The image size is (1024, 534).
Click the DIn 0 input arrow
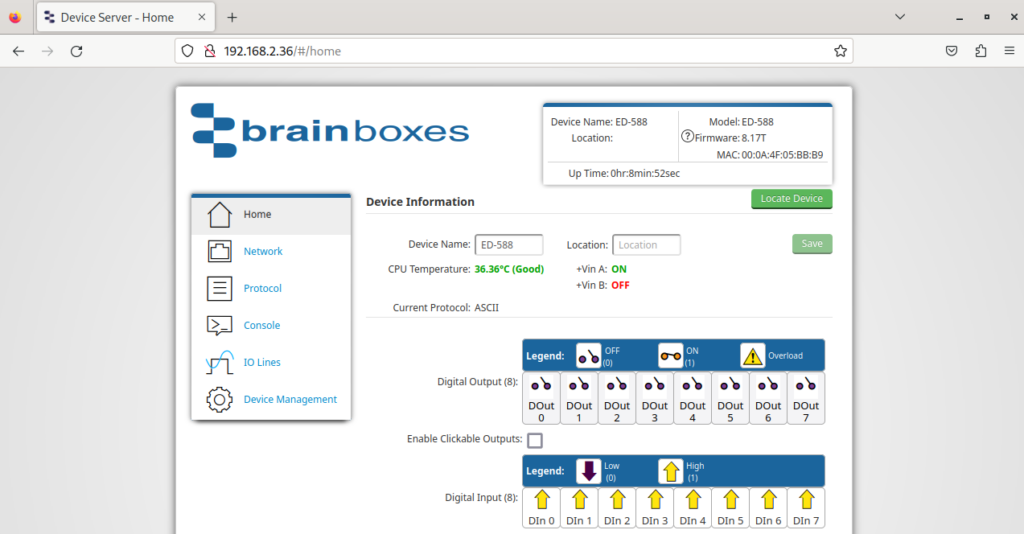click(x=541, y=500)
